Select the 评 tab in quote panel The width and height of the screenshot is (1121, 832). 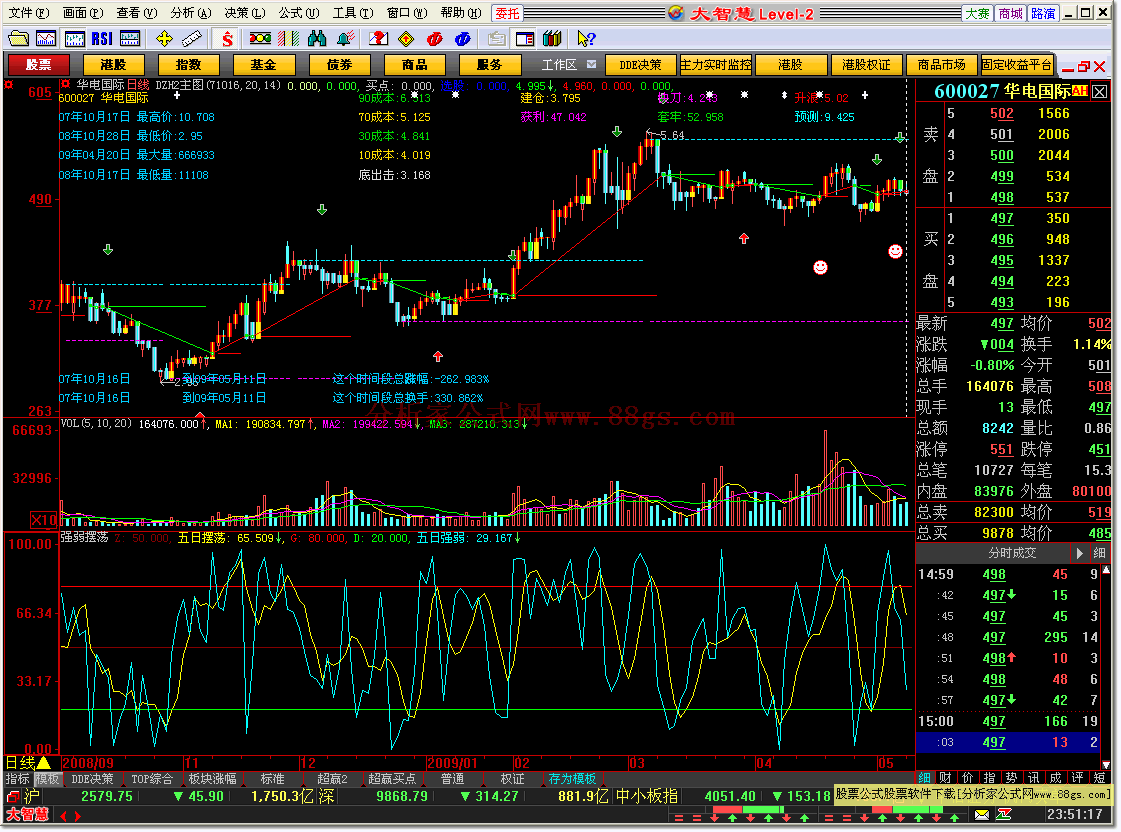tap(1077, 778)
